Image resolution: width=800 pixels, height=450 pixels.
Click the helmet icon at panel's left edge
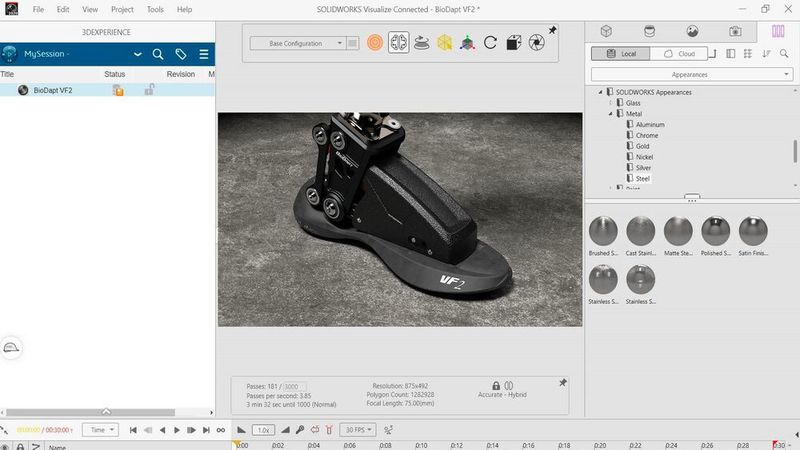point(11,348)
